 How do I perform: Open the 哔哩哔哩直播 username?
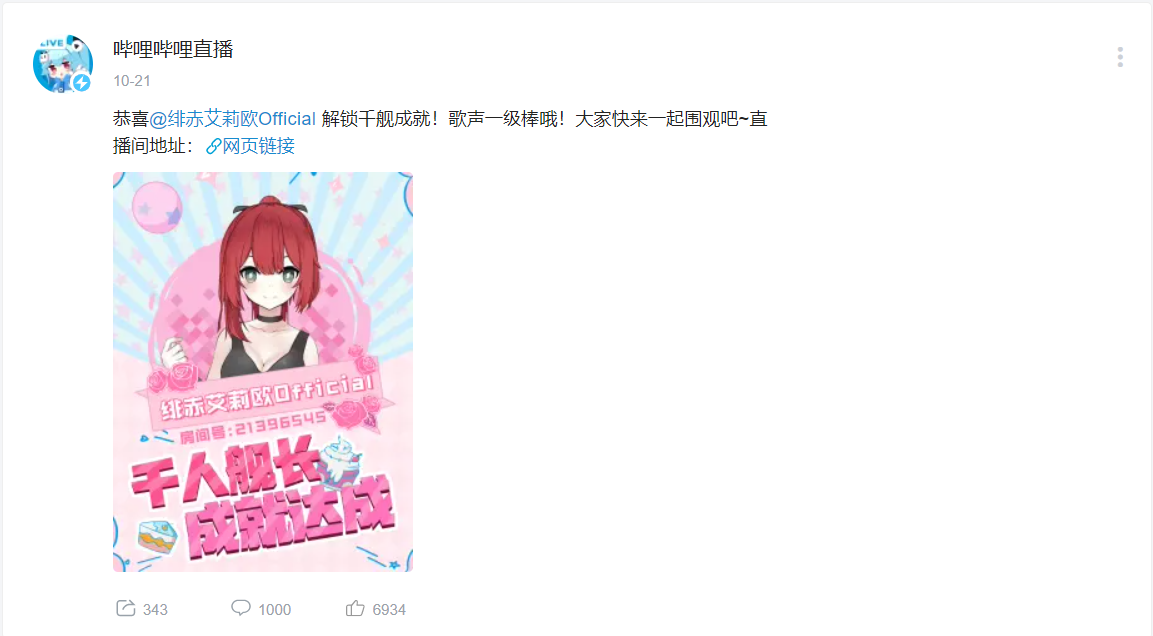173,49
